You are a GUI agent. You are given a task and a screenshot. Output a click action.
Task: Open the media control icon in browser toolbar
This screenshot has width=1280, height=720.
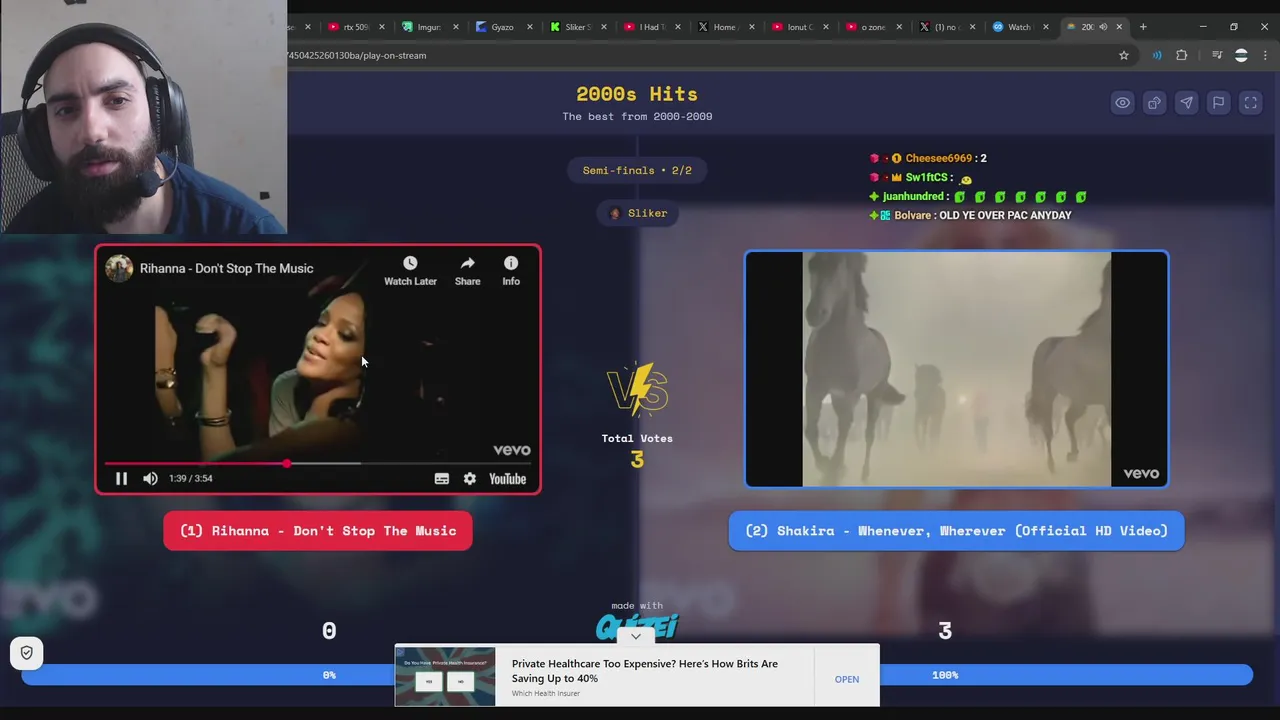1217,55
